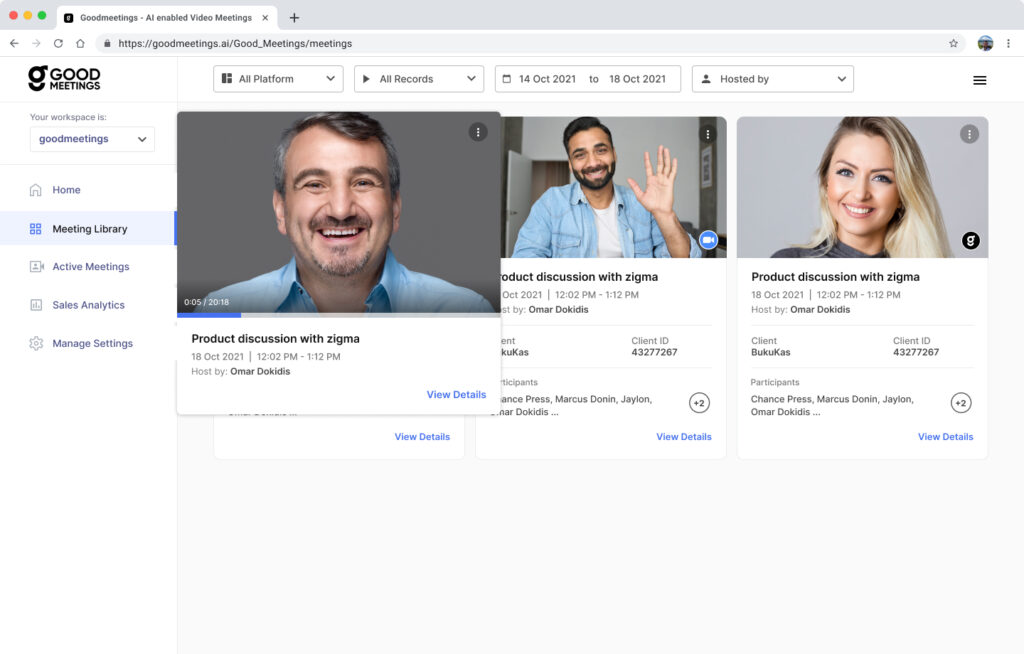Viewport: 1024px width, 654px height.
Task: Expand the All Platform dropdown
Action: (278, 79)
